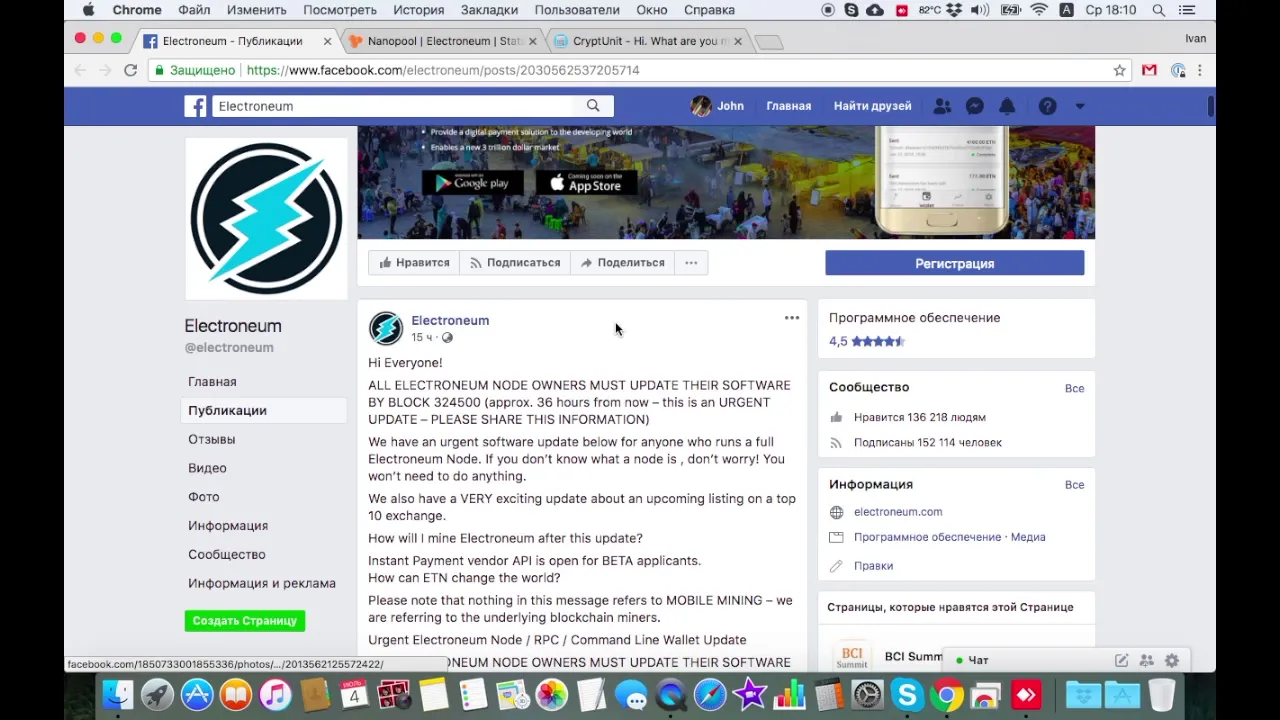This screenshot has width=1280, height=720.
Task: Open Spotlight search in menu bar
Action: pyautogui.click(x=1158, y=10)
